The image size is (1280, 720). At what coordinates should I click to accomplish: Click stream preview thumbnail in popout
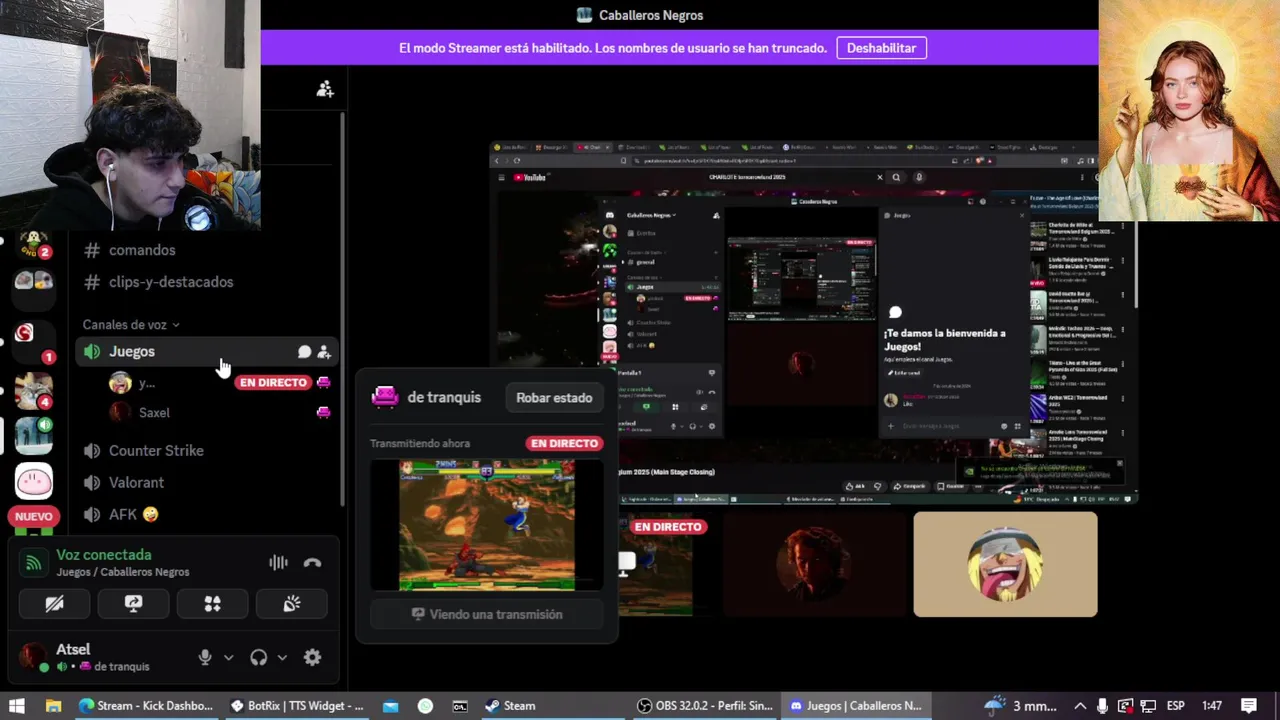point(487,525)
